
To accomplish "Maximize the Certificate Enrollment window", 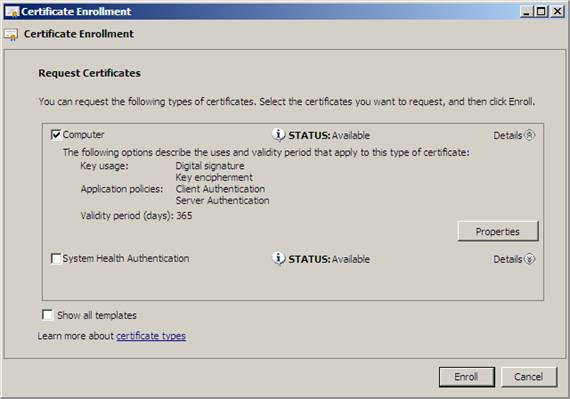I will coord(541,12).
